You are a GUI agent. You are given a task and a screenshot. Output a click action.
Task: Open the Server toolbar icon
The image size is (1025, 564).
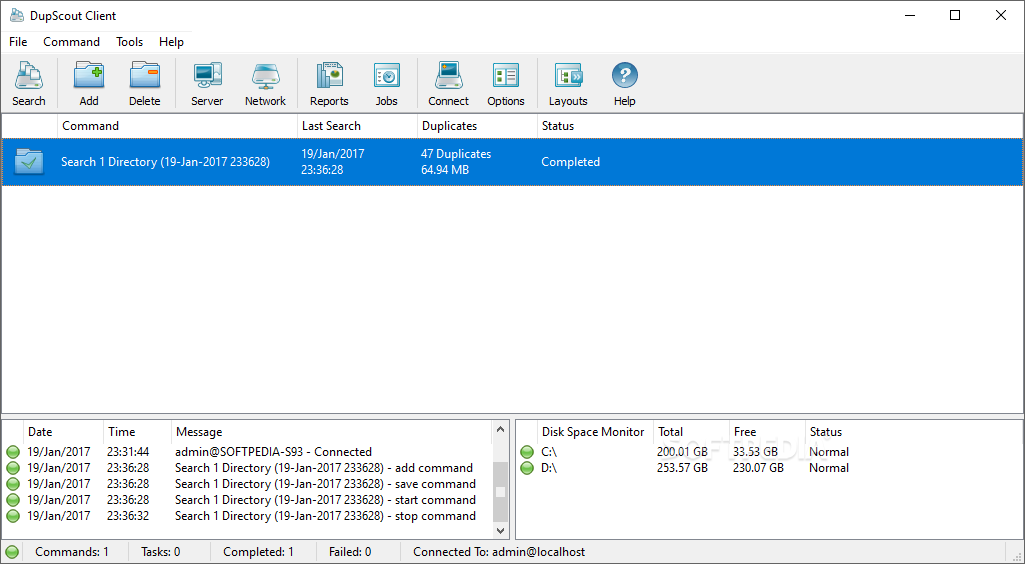pos(207,75)
